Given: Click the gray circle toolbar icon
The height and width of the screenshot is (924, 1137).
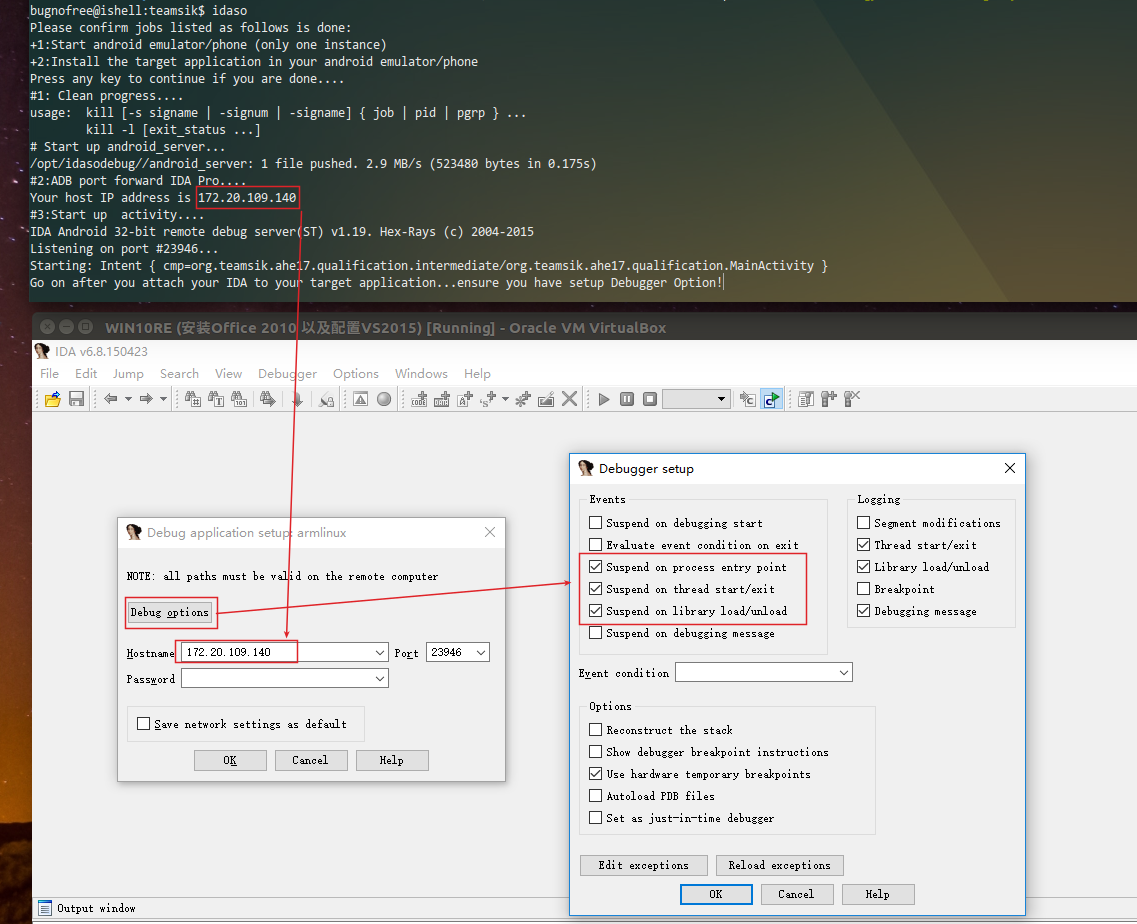Looking at the screenshot, I should point(384,399).
